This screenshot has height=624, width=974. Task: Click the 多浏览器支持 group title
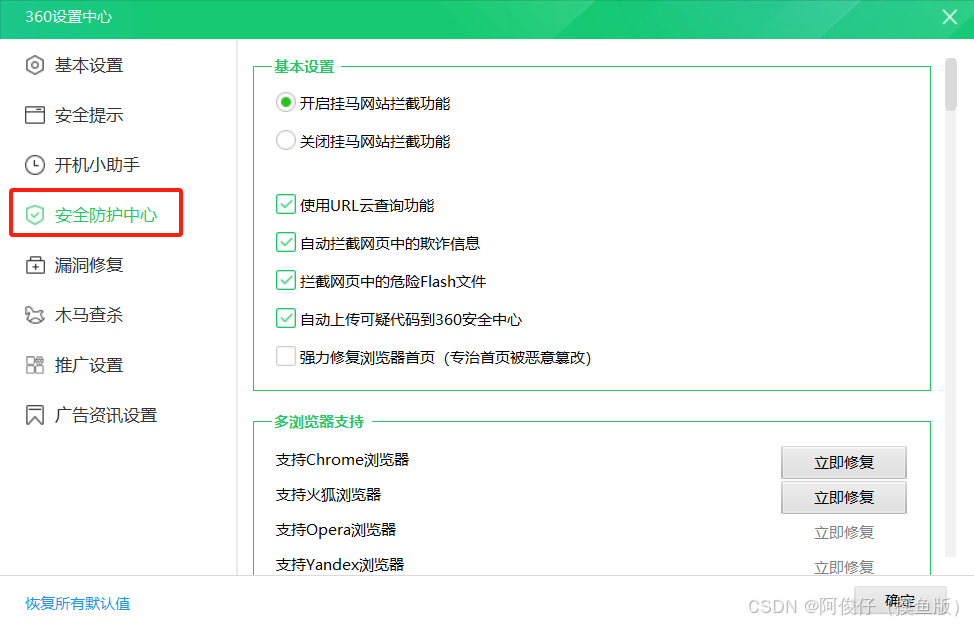tap(319, 422)
